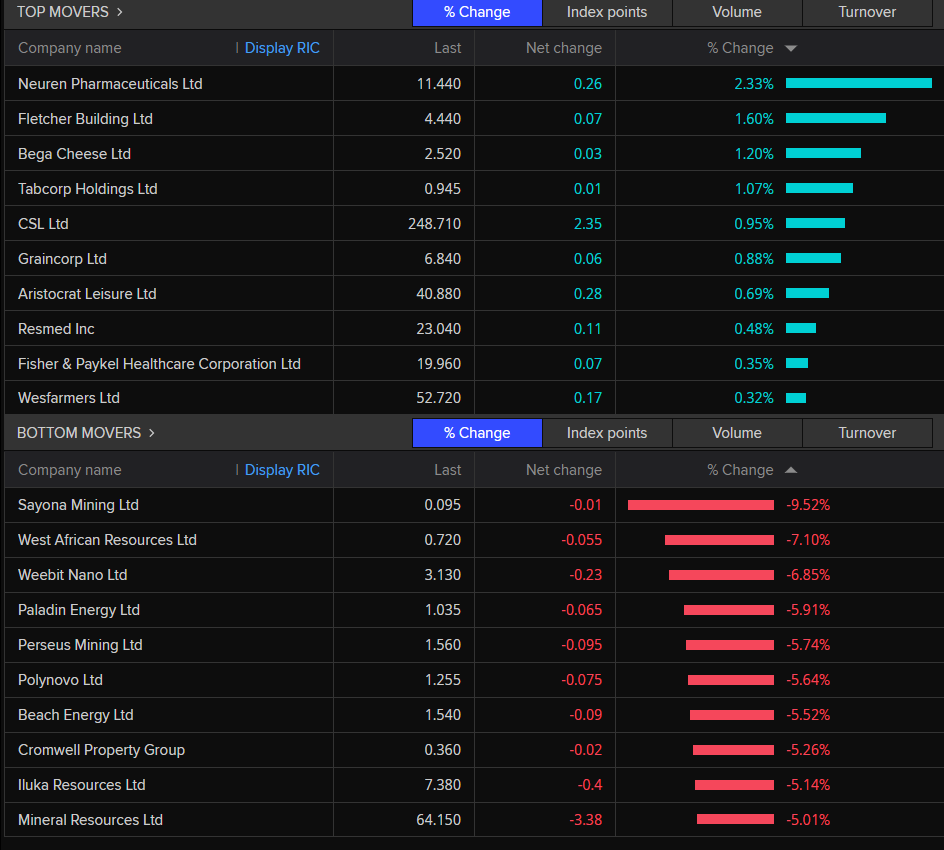Switch Bottom Movers to Index points tab
This screenshot has width=944, height=850.
607,433
